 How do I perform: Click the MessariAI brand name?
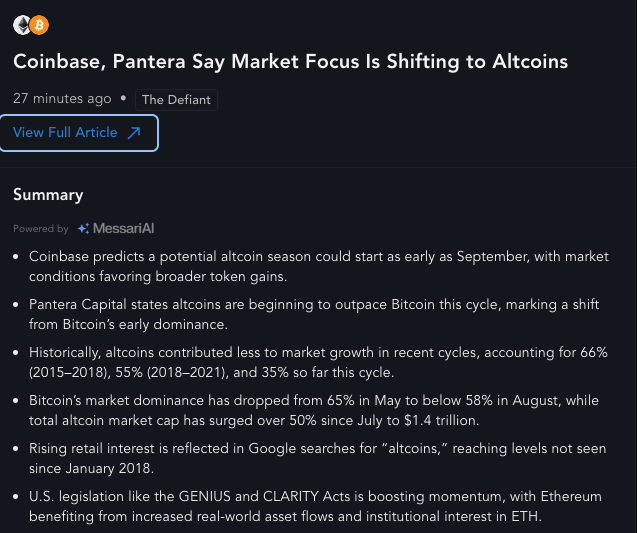tap(124, 229)
